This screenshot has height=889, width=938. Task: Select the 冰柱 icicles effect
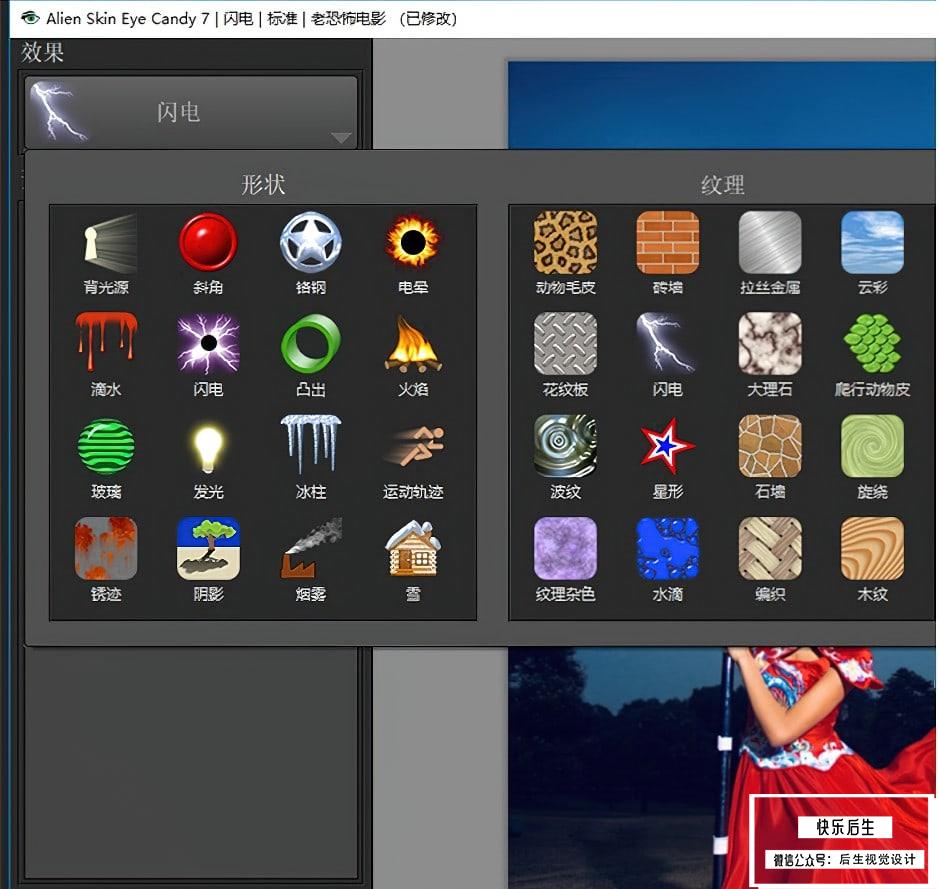pyautogui.click(x=310, y=444)
